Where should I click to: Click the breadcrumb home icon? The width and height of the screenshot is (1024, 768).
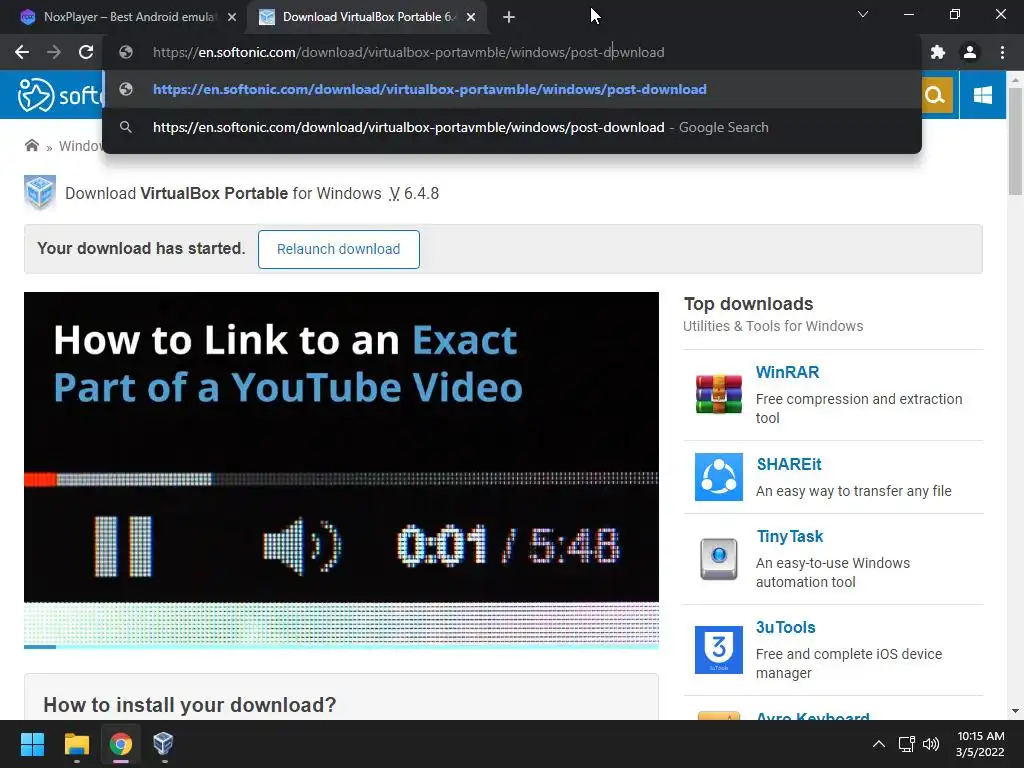(31, 145)
